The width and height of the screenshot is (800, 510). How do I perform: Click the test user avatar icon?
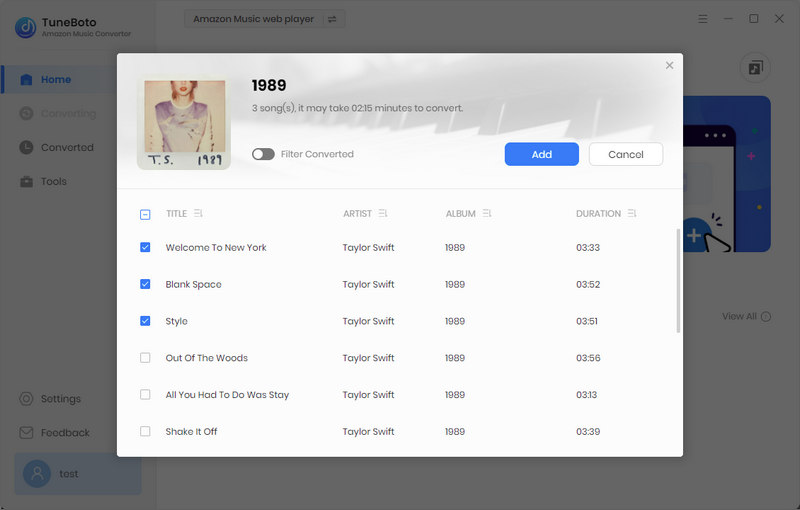37,474
